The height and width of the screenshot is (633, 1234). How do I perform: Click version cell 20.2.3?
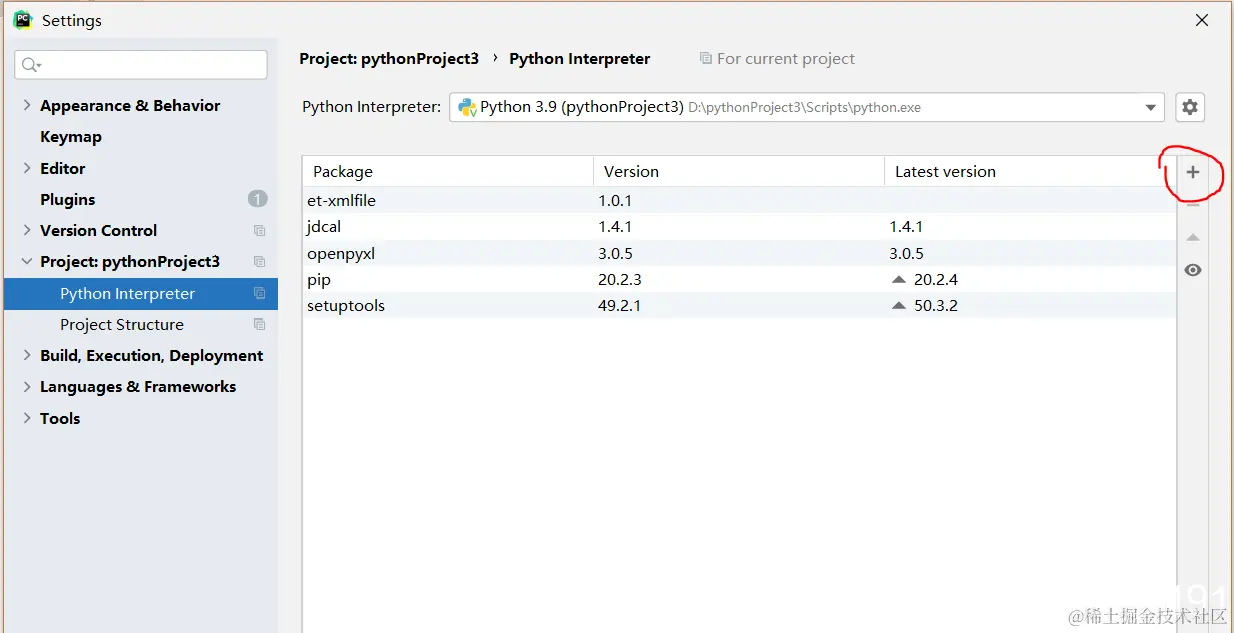click(x=619, y=279)
